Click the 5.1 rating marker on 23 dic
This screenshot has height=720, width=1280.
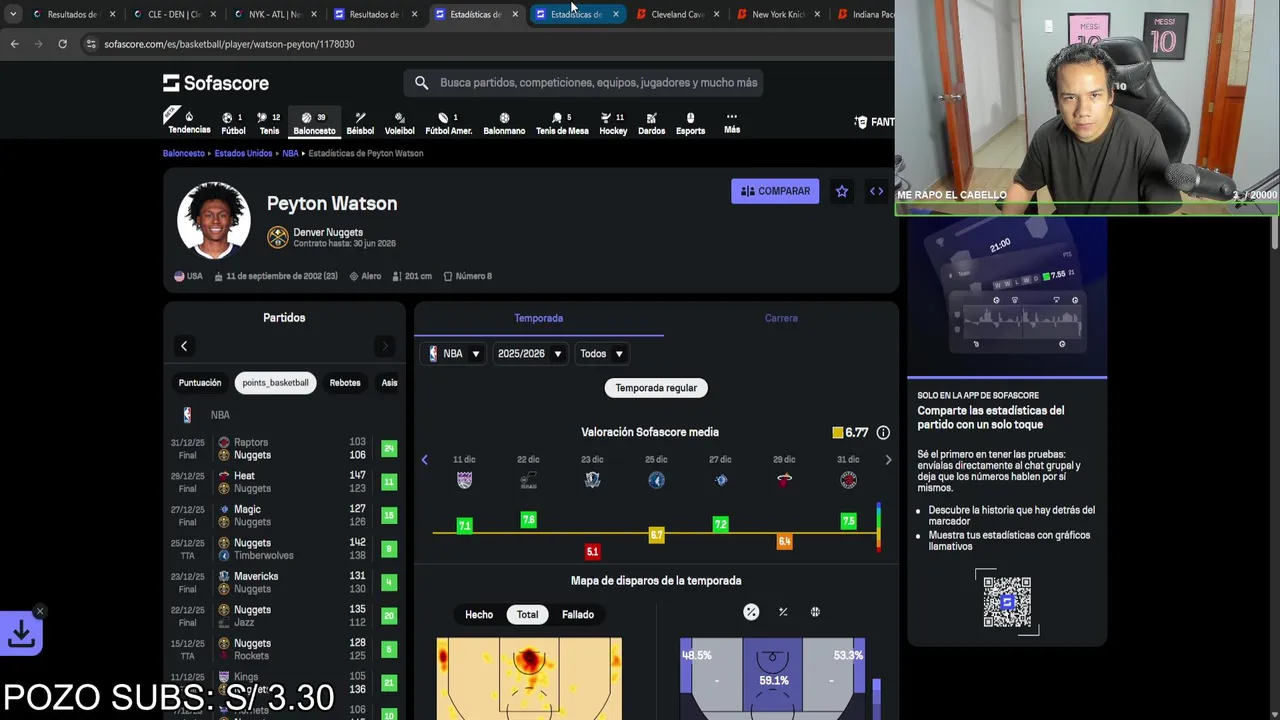[x=592, y=551]
